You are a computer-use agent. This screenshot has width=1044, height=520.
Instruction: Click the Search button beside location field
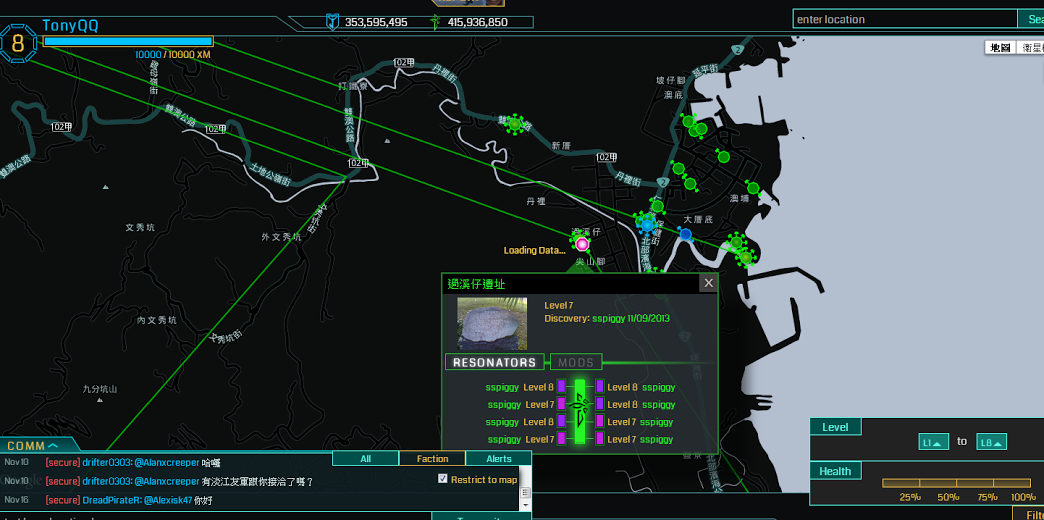(x=1031, y=19)
